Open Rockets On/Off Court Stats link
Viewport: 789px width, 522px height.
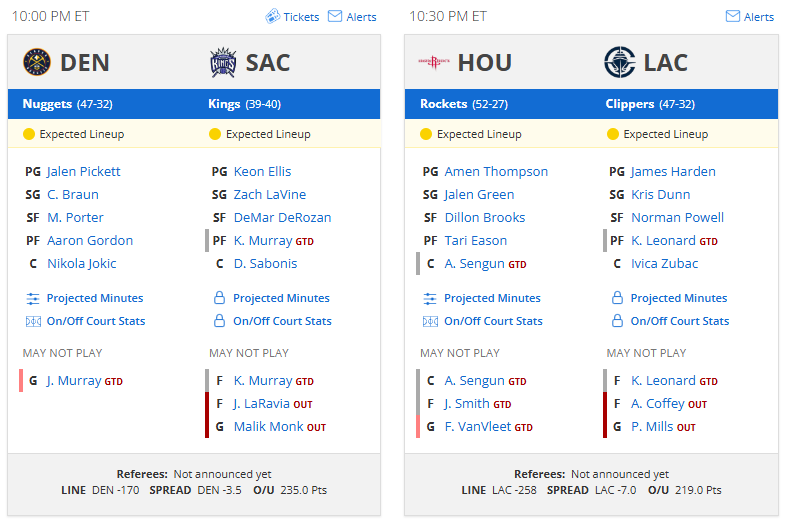[493, 321]
